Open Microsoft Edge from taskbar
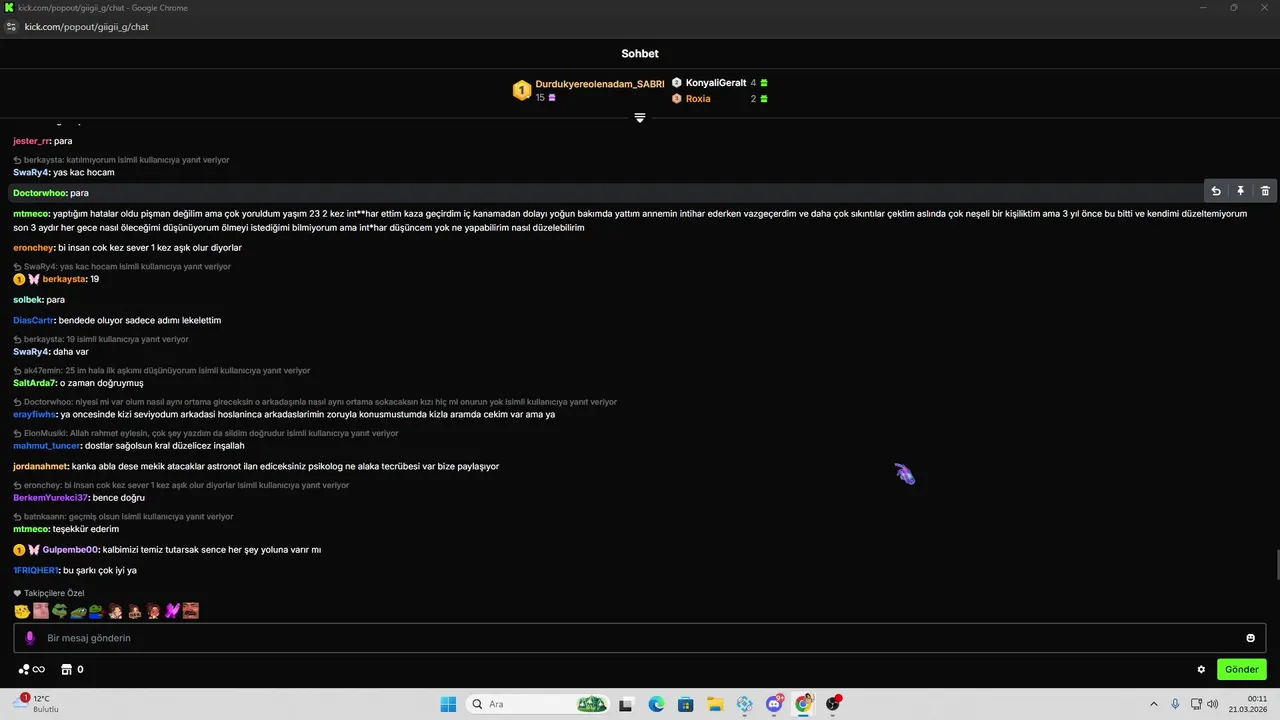The height and width of the screenshot is (720, 1280). coord(656,704)
